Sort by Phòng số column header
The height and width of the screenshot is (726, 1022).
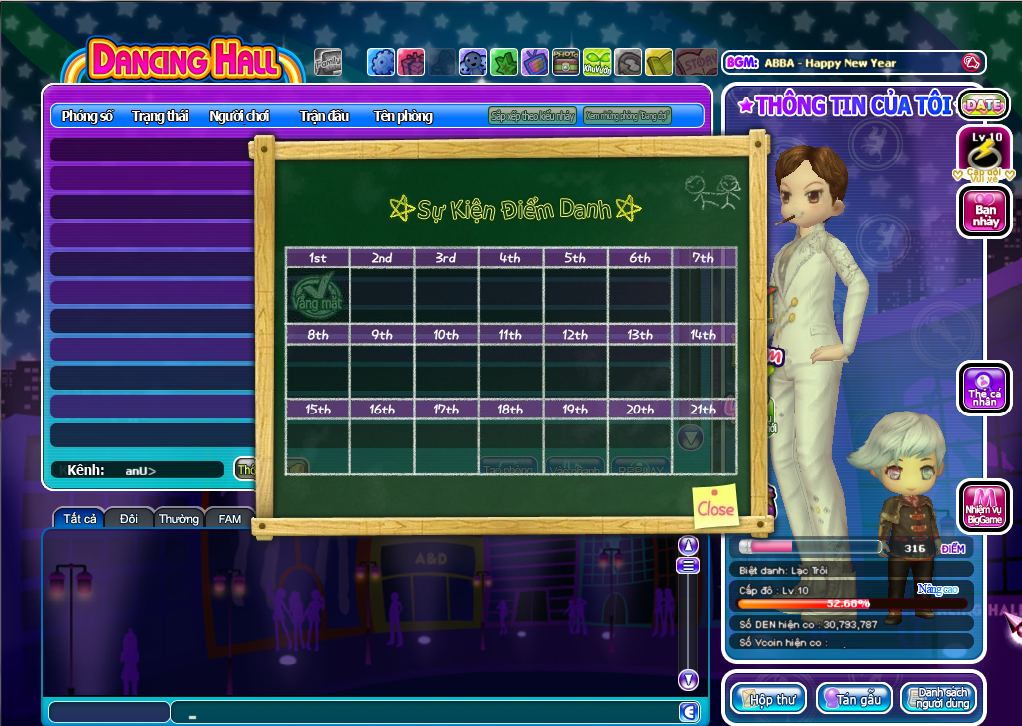[x=87, y=116]
